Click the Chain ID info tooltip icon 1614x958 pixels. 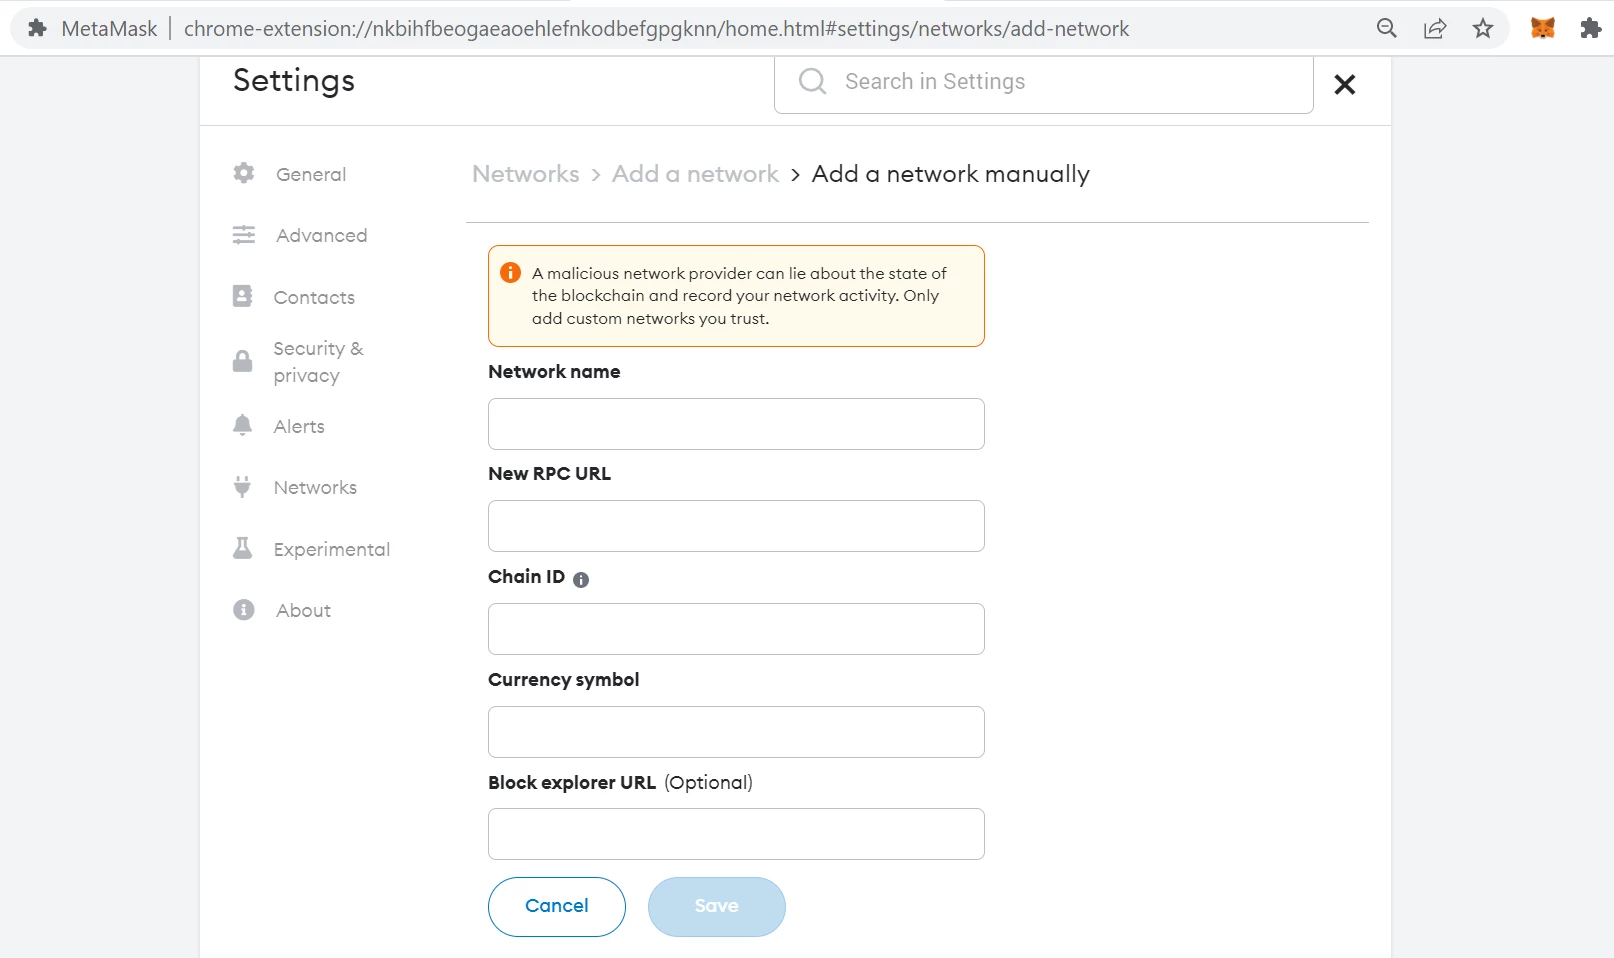581,579
